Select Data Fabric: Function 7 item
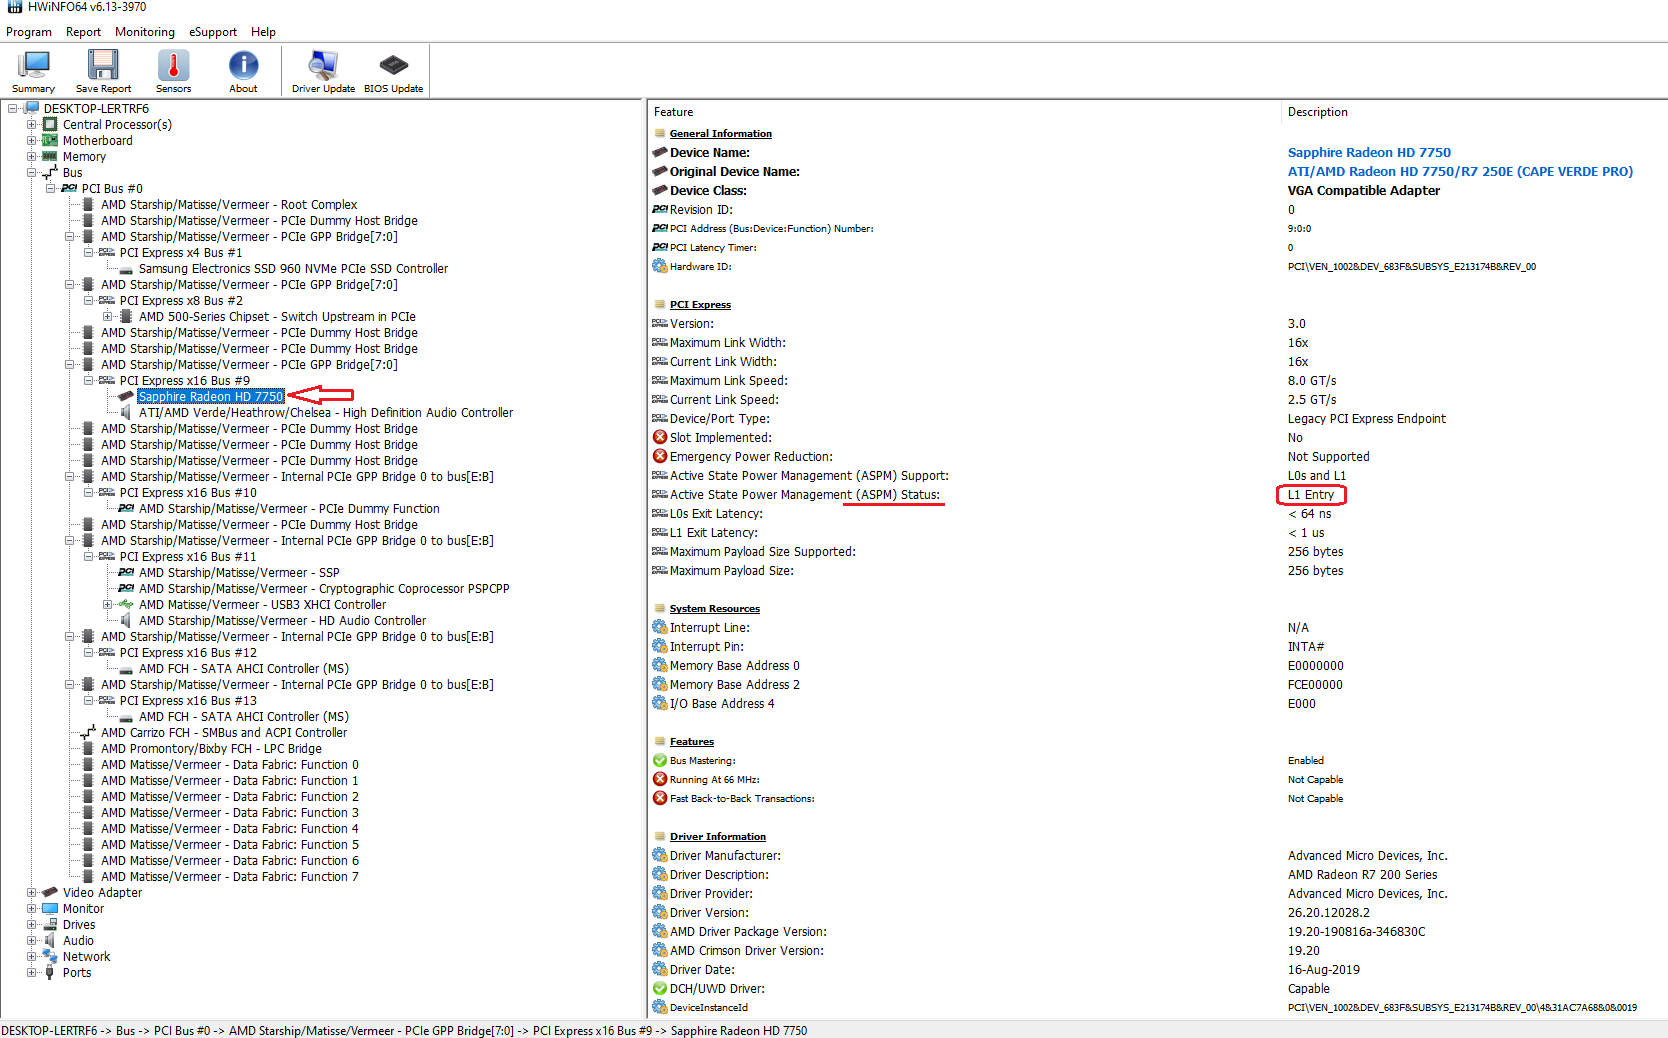This screenshot has height=1038, width=1668. (230, 877)
